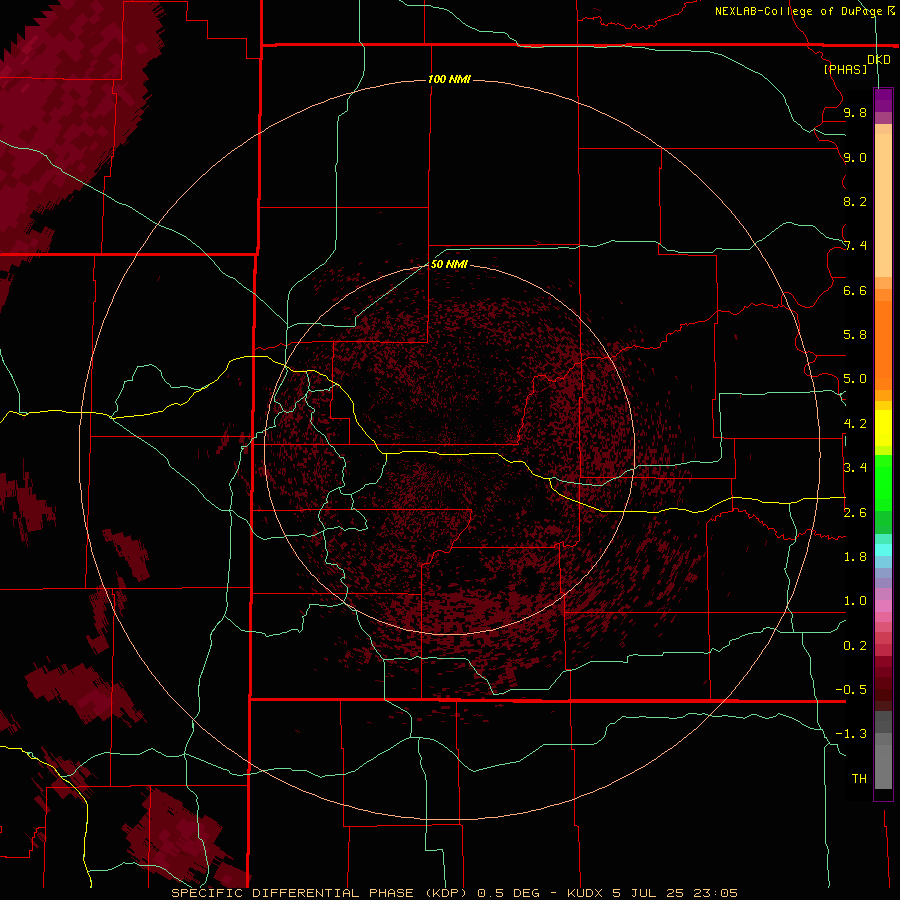The width and height of the screenshot is (900, 900).
Task: Click the 7.4 legend value
Action: point(855,246)
